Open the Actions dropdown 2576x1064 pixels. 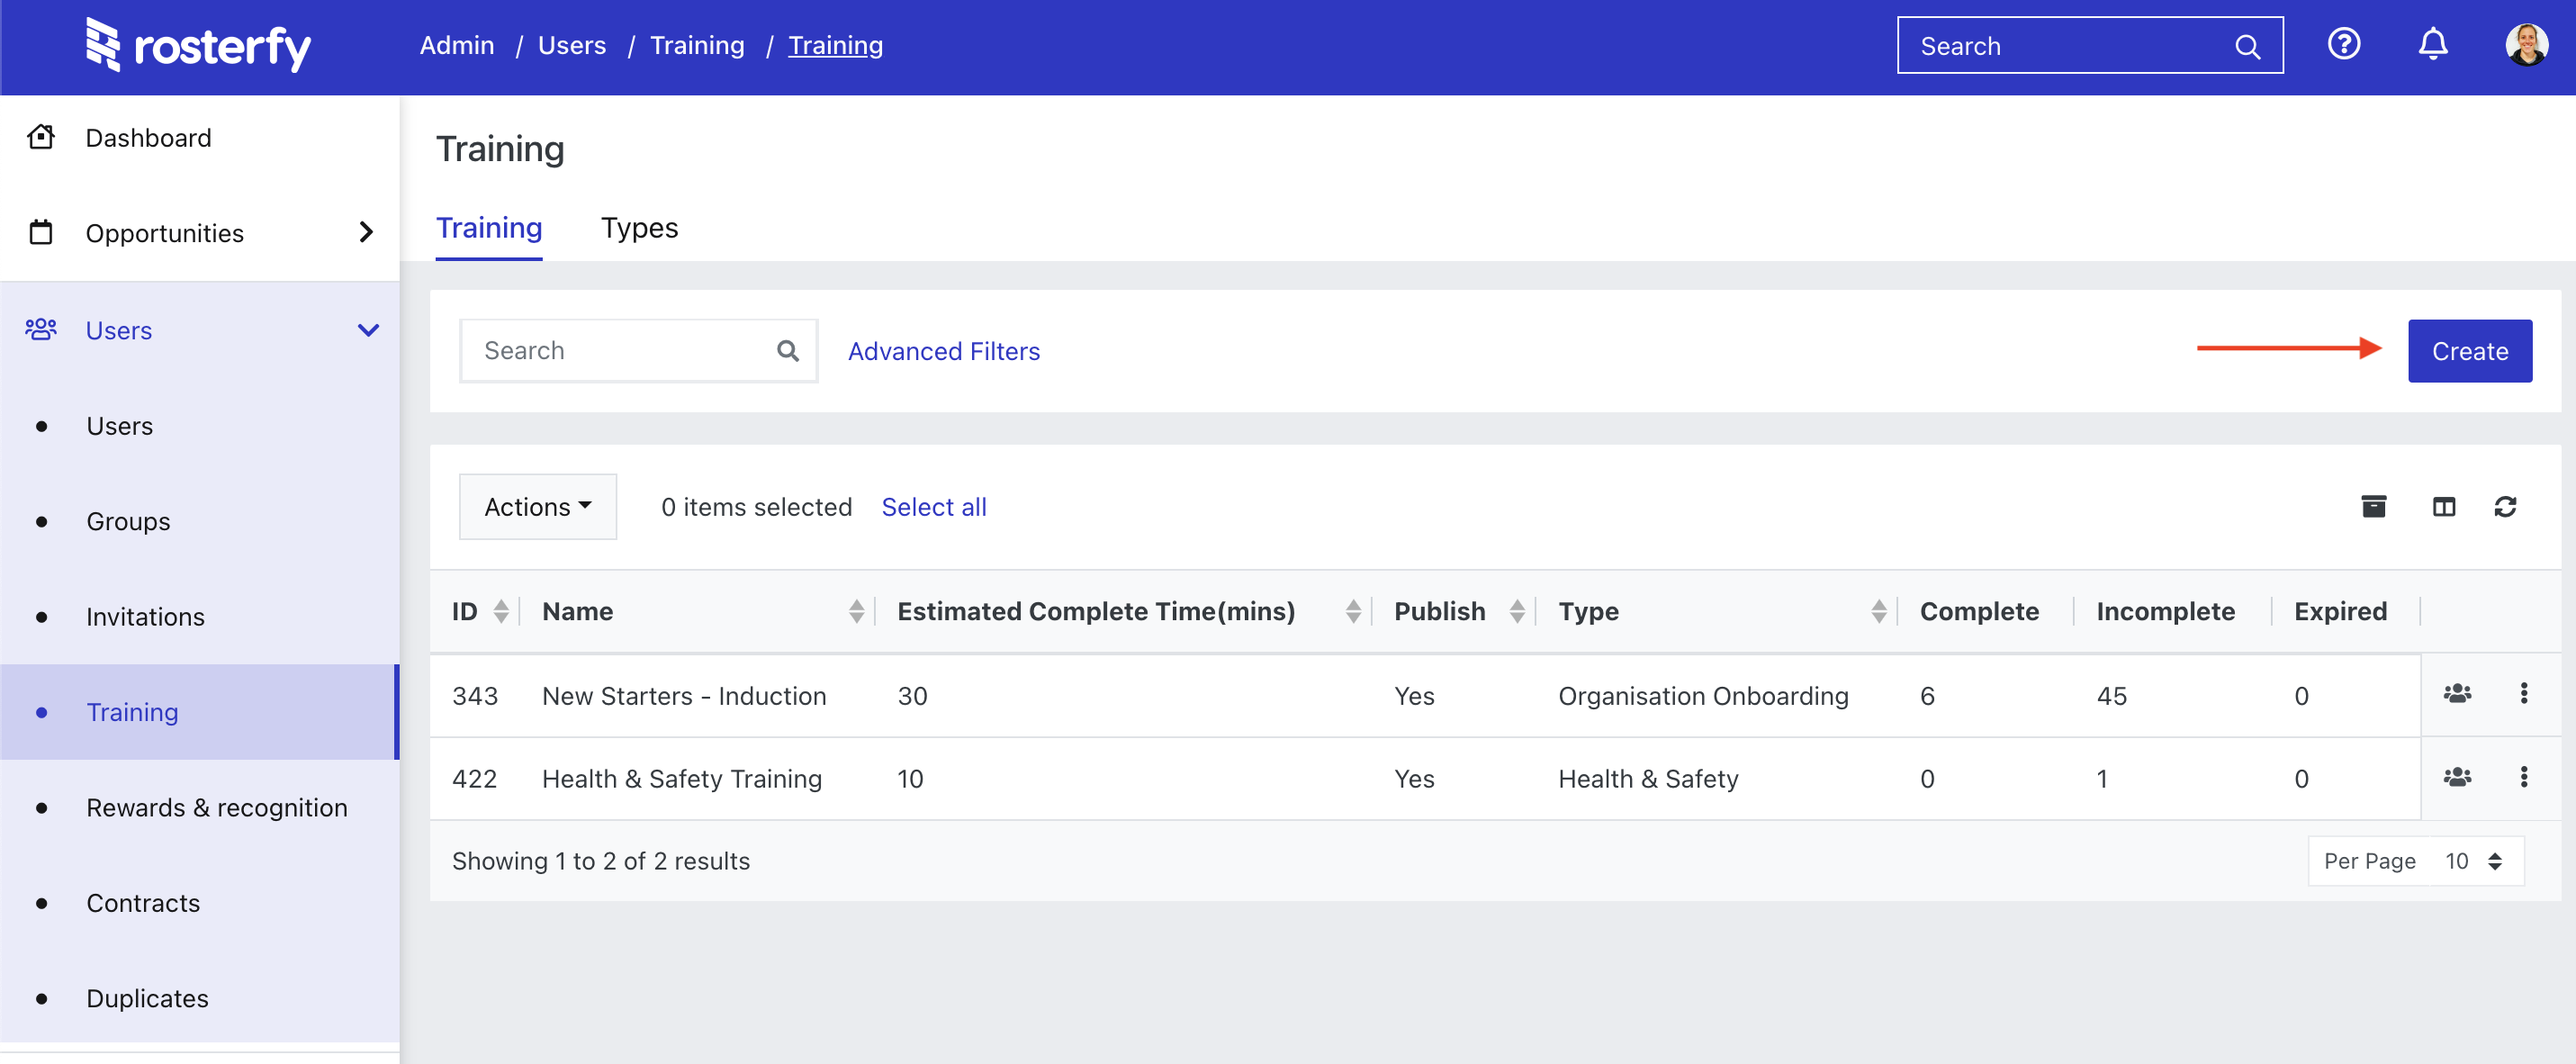click(537, 507)
